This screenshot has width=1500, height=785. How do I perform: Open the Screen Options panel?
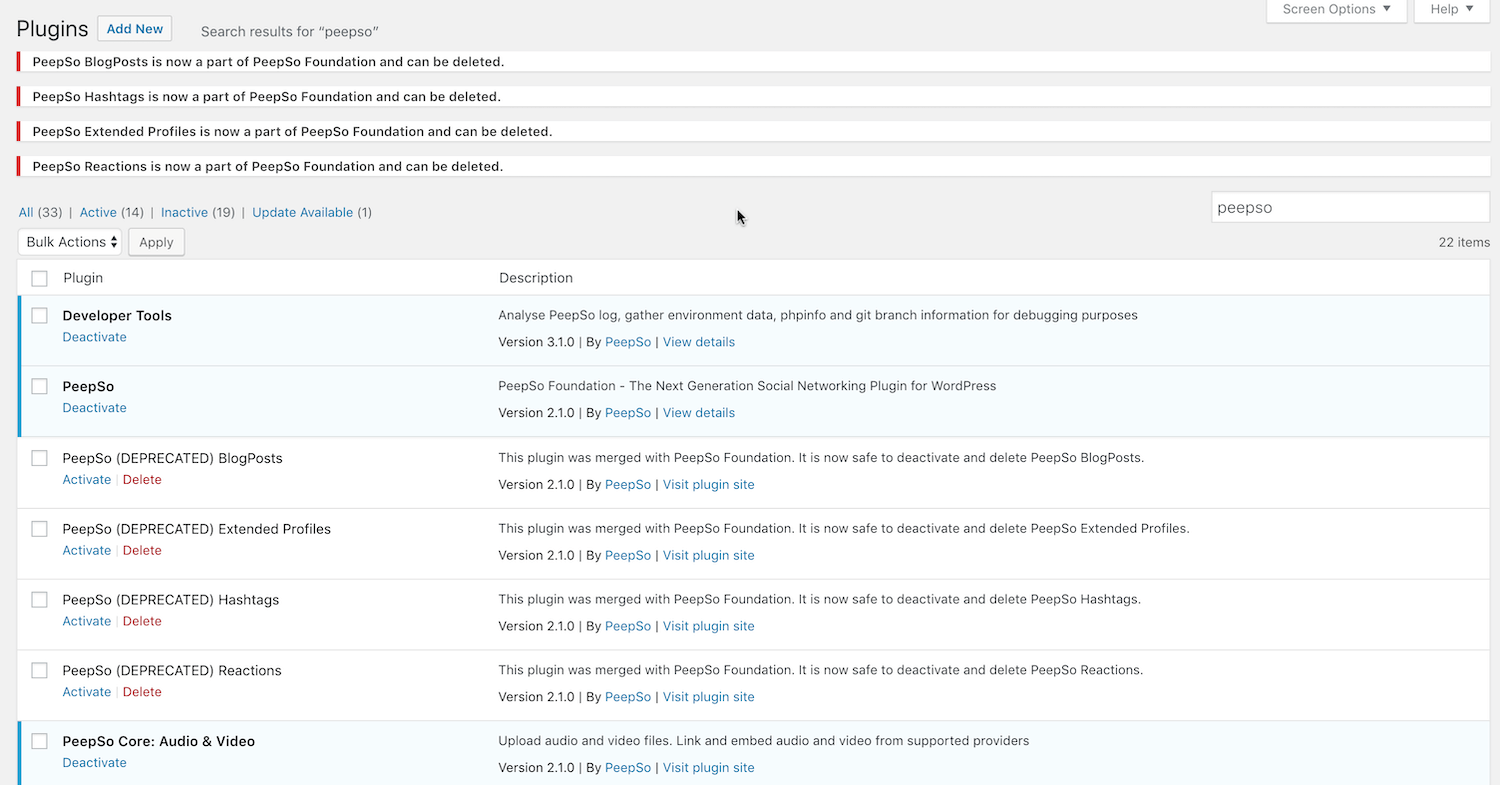tap(1336, 10)
